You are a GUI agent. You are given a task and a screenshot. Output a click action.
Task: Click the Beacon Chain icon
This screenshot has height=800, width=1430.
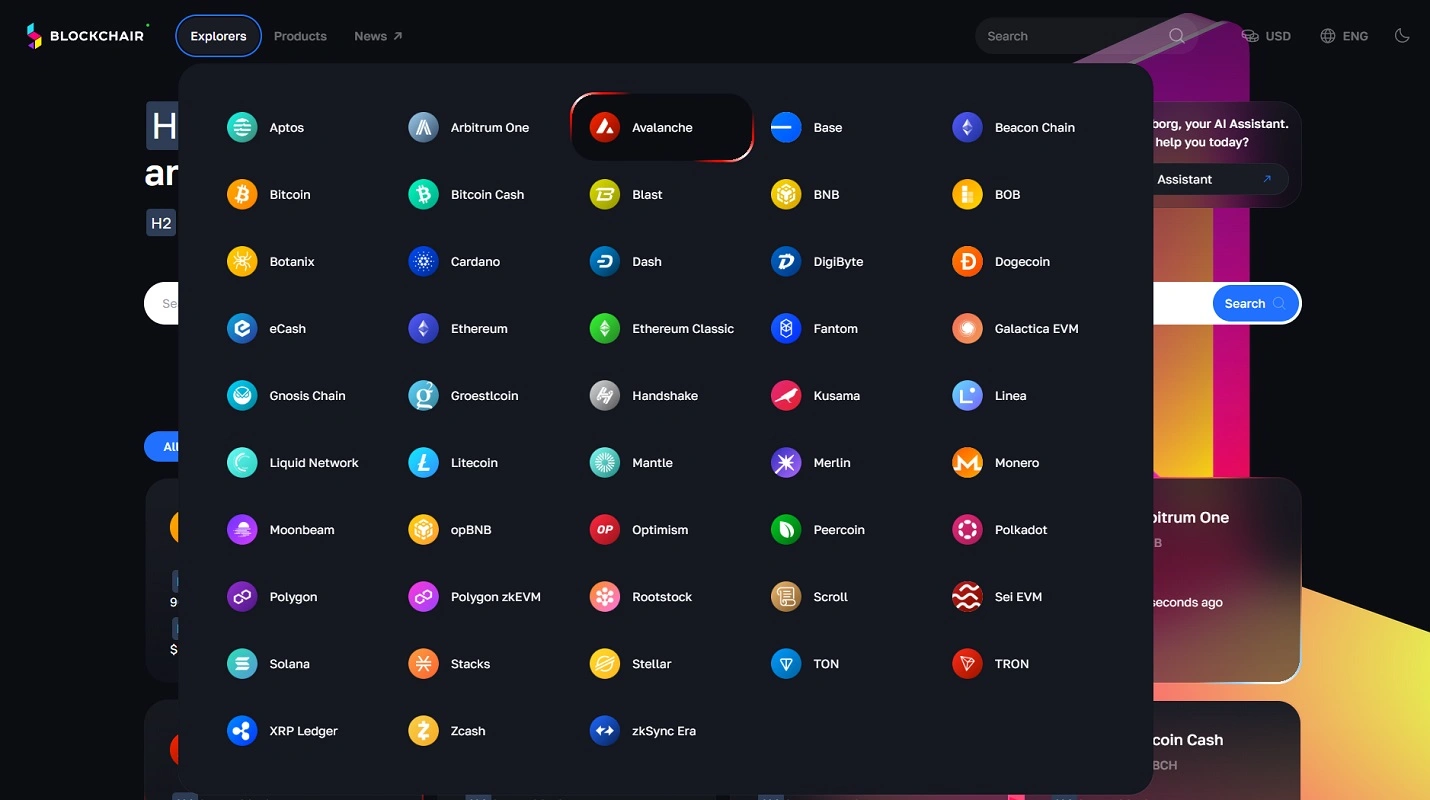[x=967, y=127]
